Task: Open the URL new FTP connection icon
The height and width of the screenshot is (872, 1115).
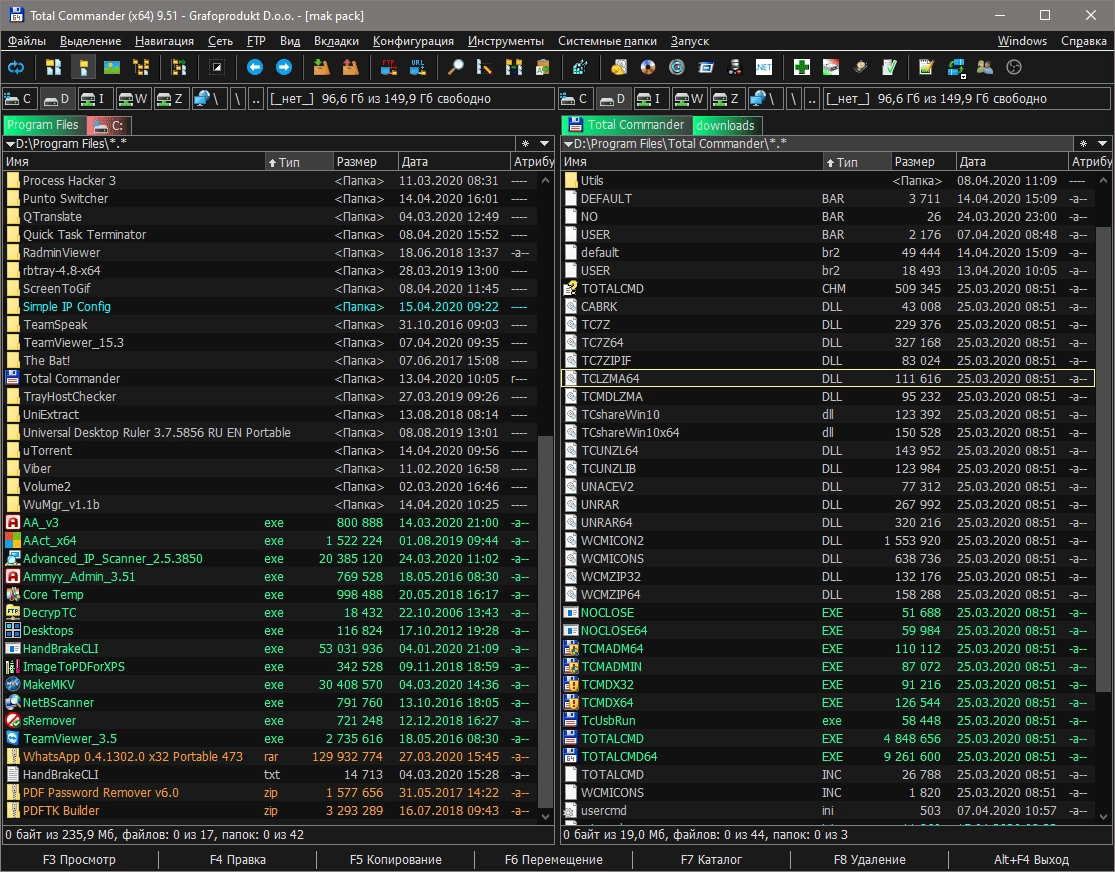Action: (418, 68)
